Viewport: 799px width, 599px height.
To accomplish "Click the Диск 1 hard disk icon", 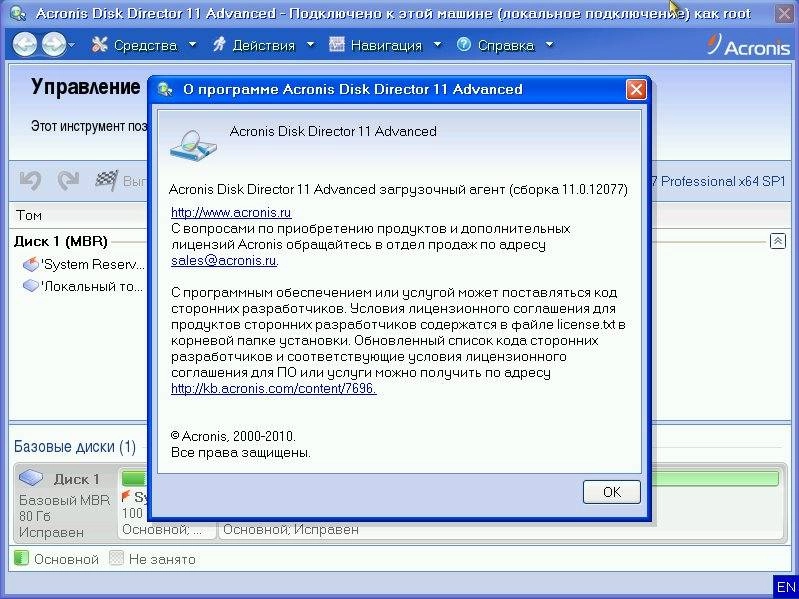I will 31,478.
